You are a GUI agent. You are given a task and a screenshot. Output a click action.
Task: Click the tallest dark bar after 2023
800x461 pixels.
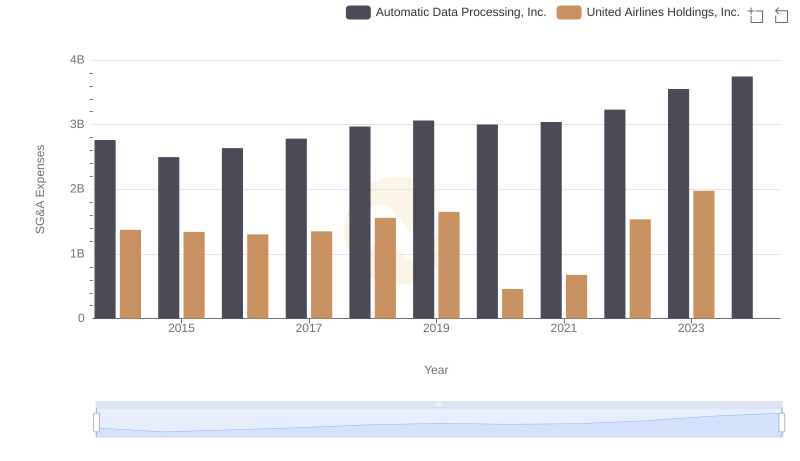[x=742, y=197]
